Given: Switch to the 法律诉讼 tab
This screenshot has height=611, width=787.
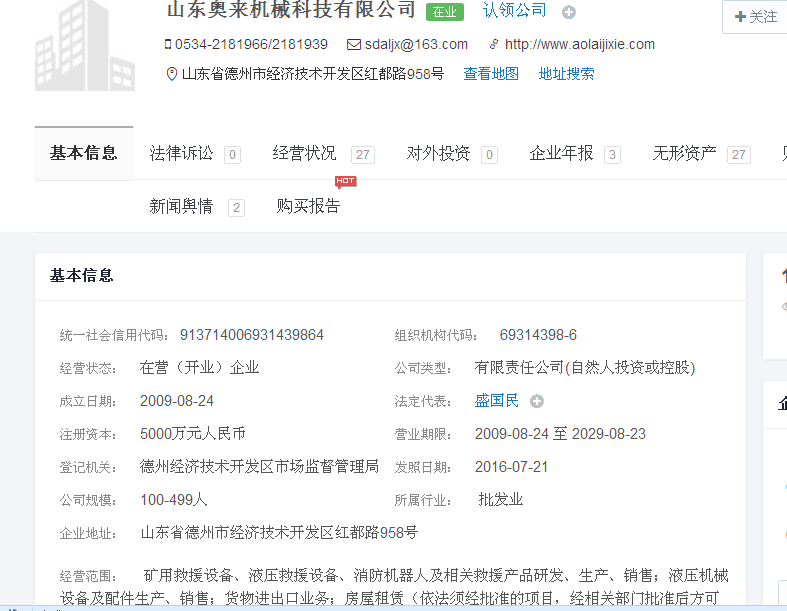Looking at the screenshot, I should 181,154.
